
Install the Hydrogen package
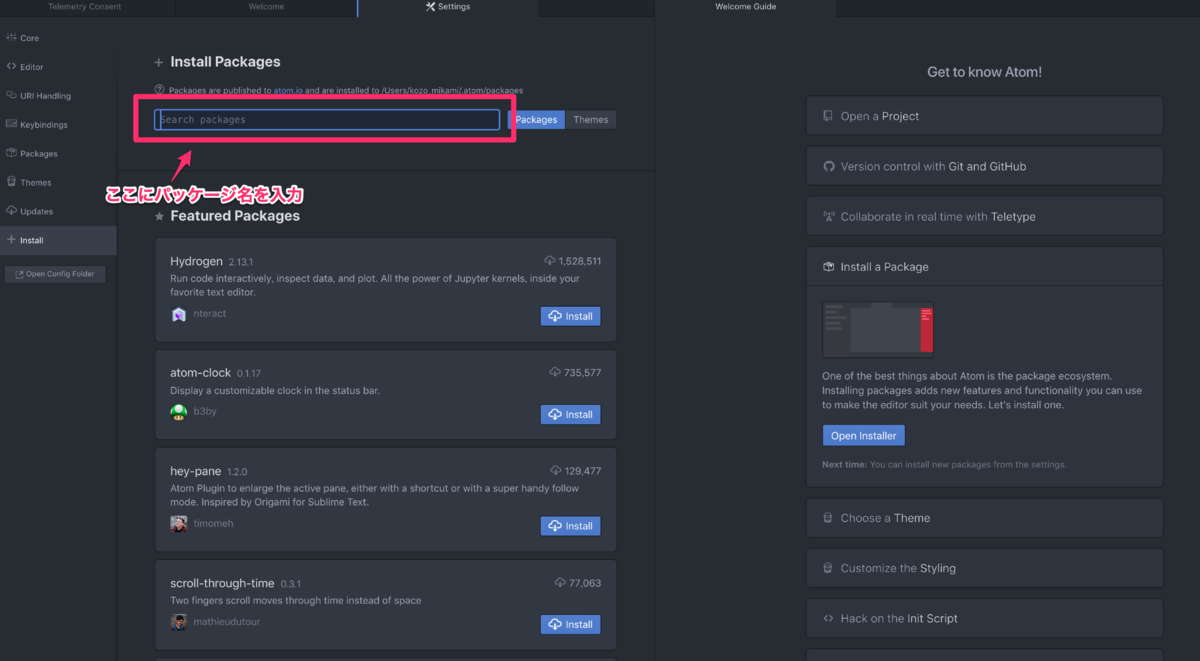(571, 316)
